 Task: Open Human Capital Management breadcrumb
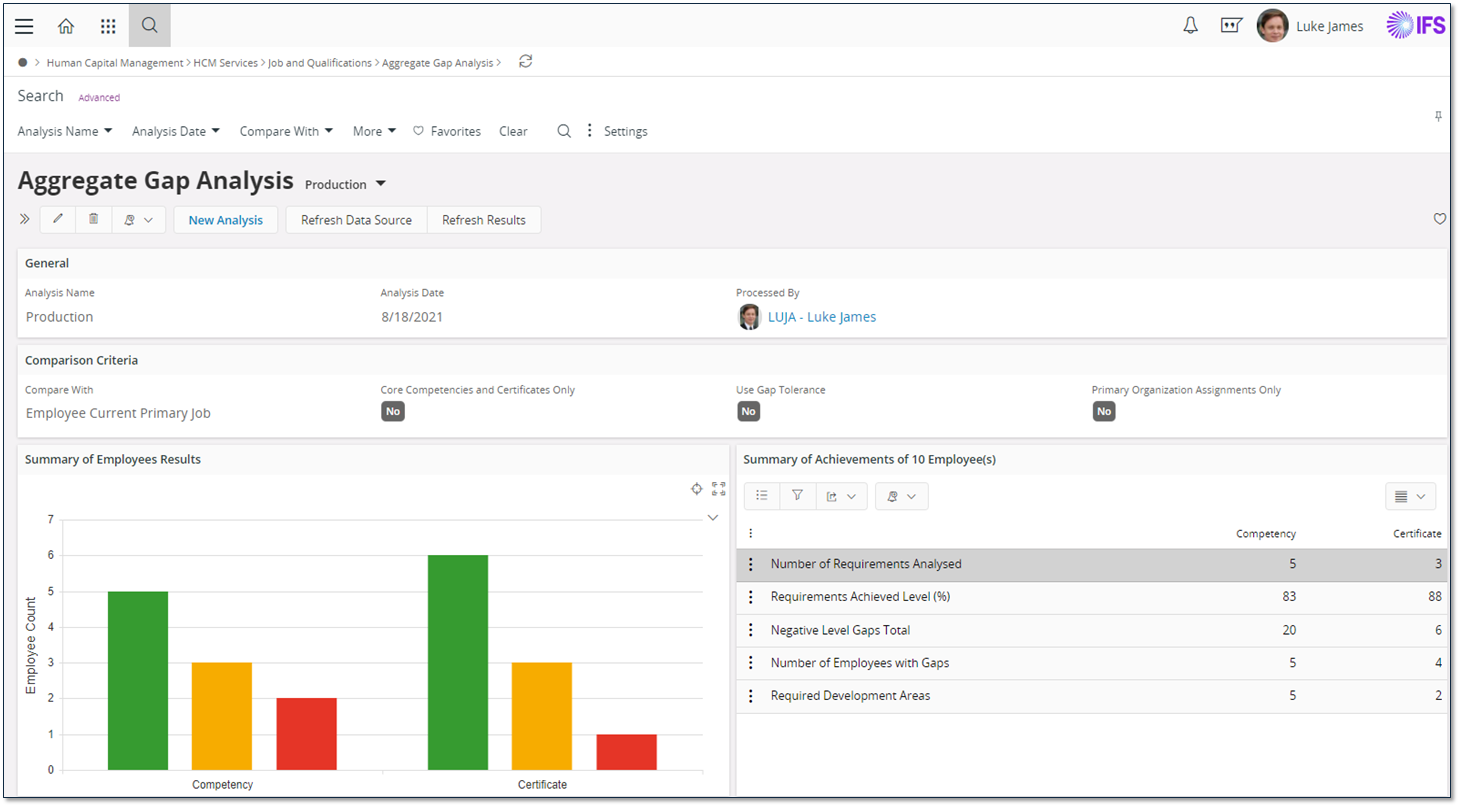[115, 63]
